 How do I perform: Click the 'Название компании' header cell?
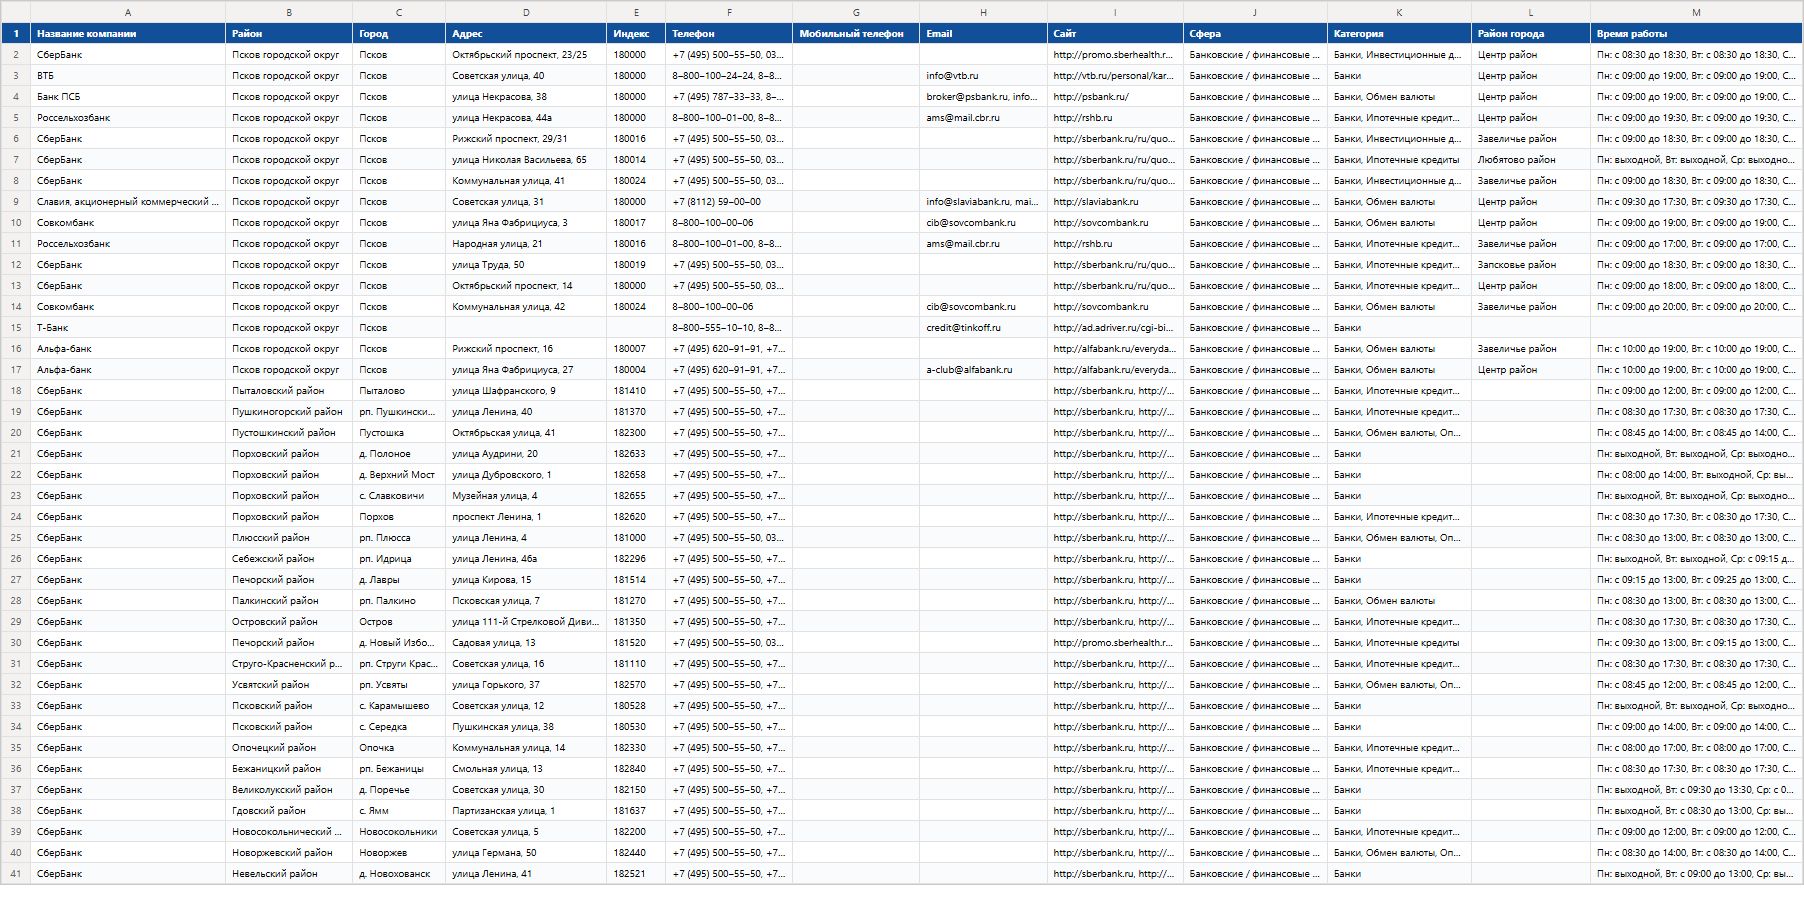click(128, 34)
